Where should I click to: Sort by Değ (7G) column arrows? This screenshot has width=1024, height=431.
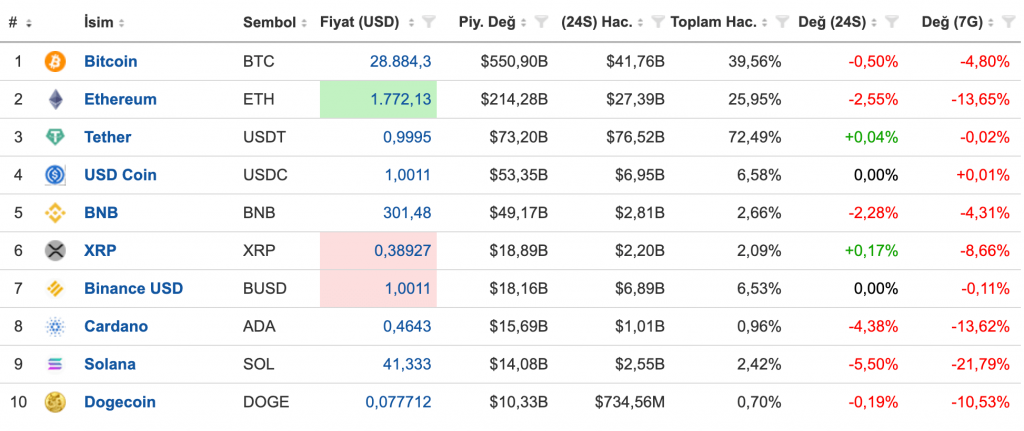pos(992,23)
